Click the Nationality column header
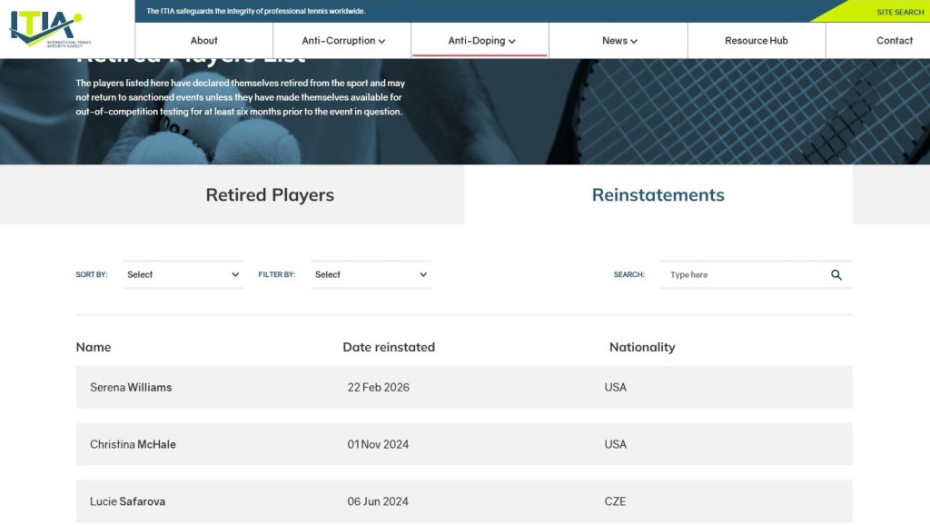This screenshot has width=930, height=525. click(x=642, y=347)
